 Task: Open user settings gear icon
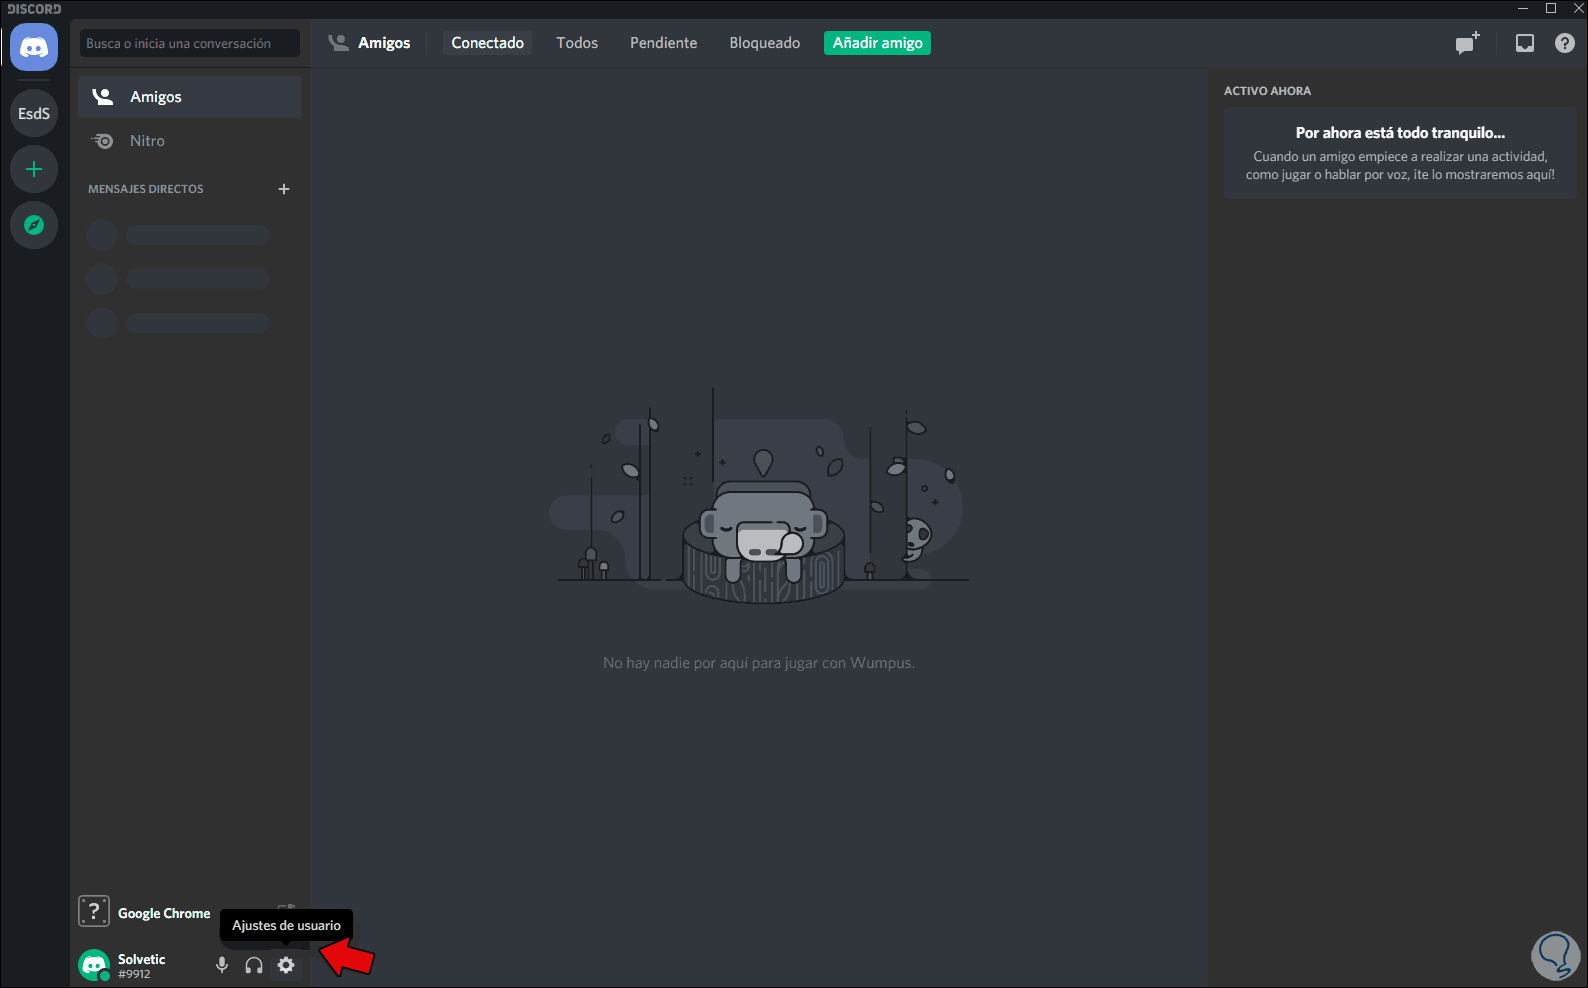pyautogui.click(x=286, y=965)
